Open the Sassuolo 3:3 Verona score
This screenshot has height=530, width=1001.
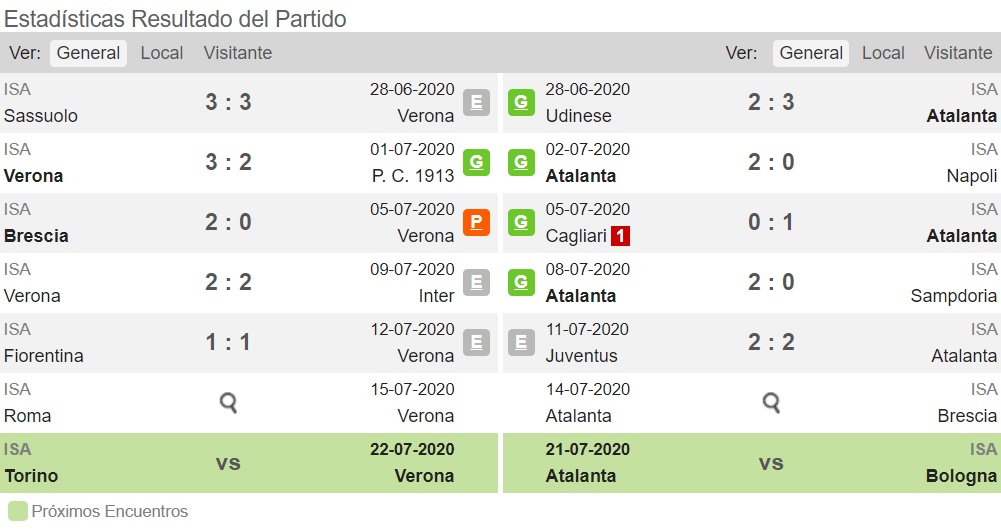pyautogui.click(x=228, y=102)
